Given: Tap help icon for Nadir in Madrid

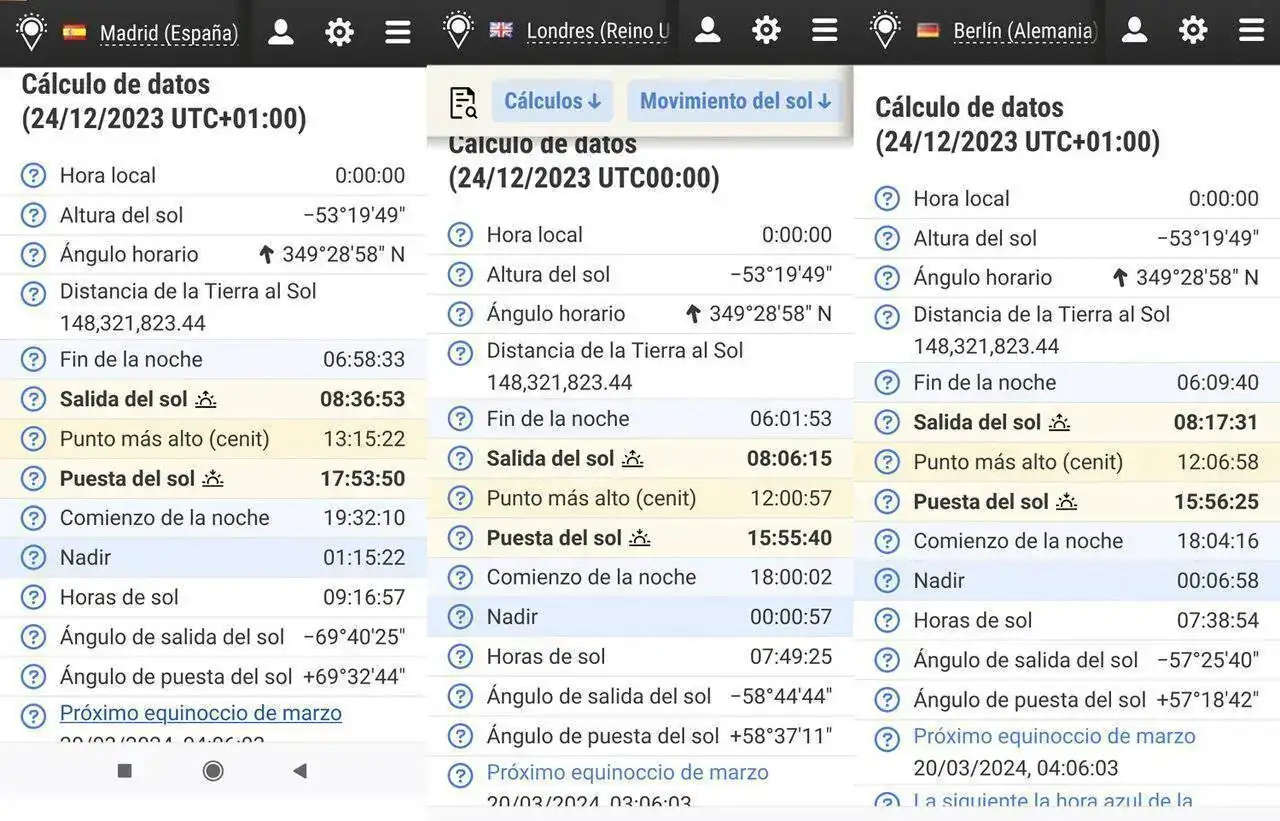Looking at the screenshot, I should pos(33,557).
